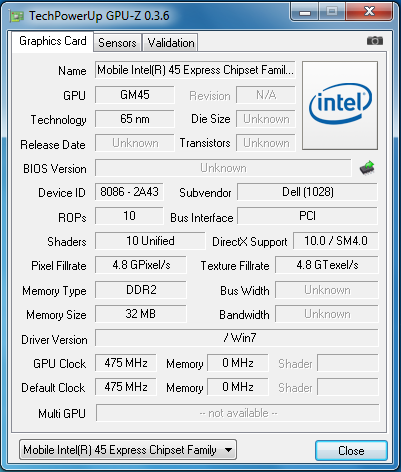The width and height of the screenshot is (401, 472).
Task: Click the Device ID field 8086 - 2A43
Action: 129,192
